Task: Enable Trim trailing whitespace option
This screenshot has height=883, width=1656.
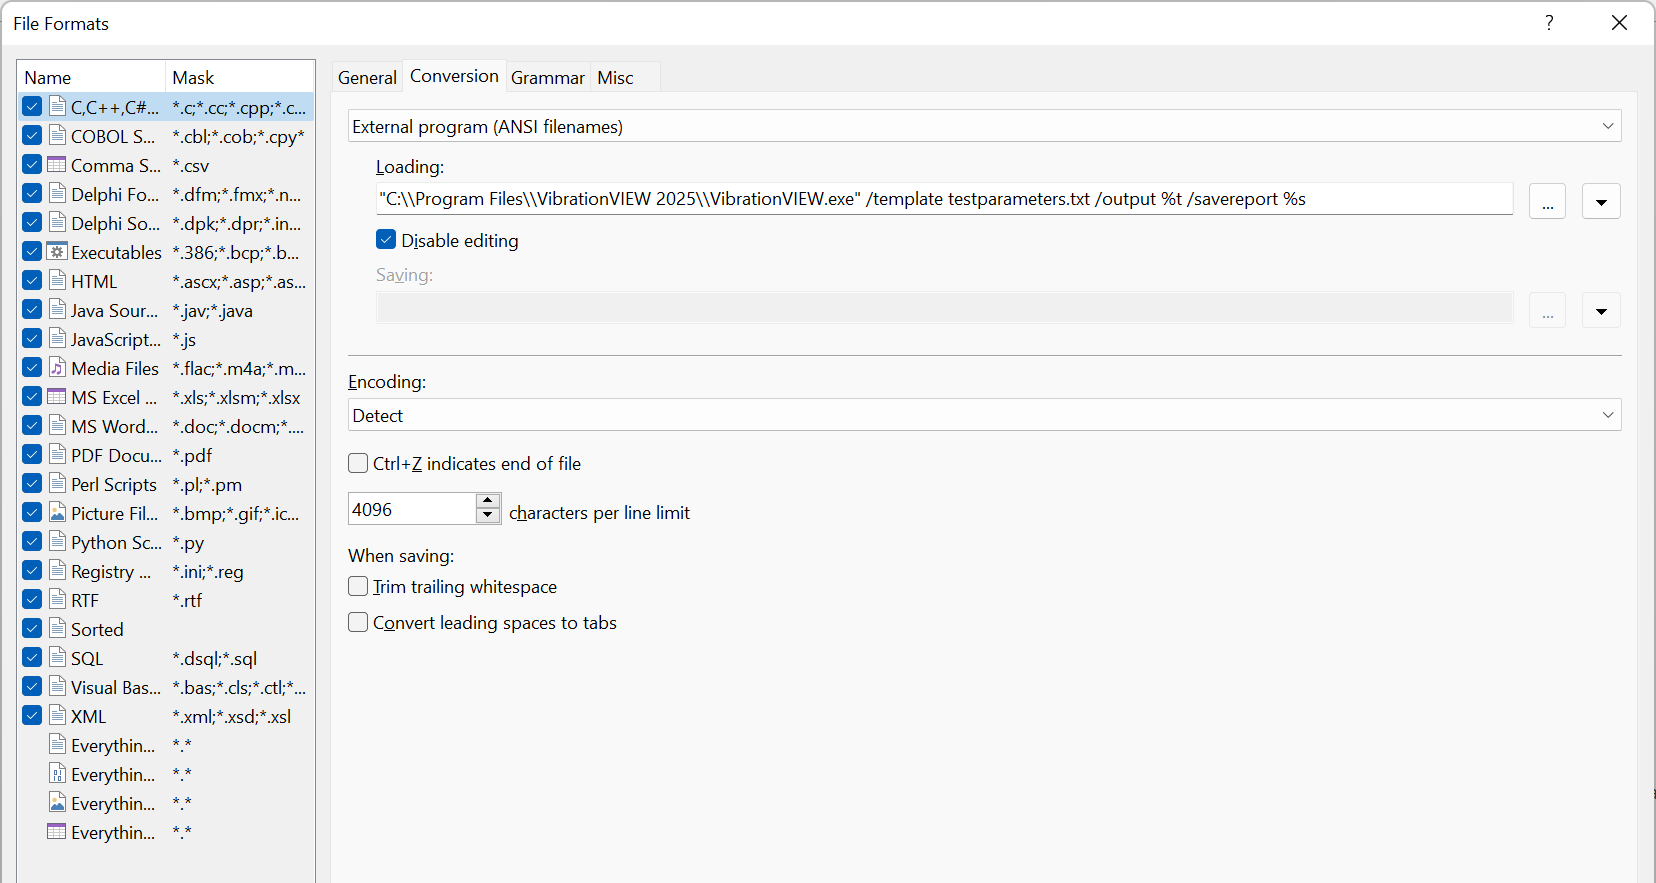Action: tap(358, 586)
